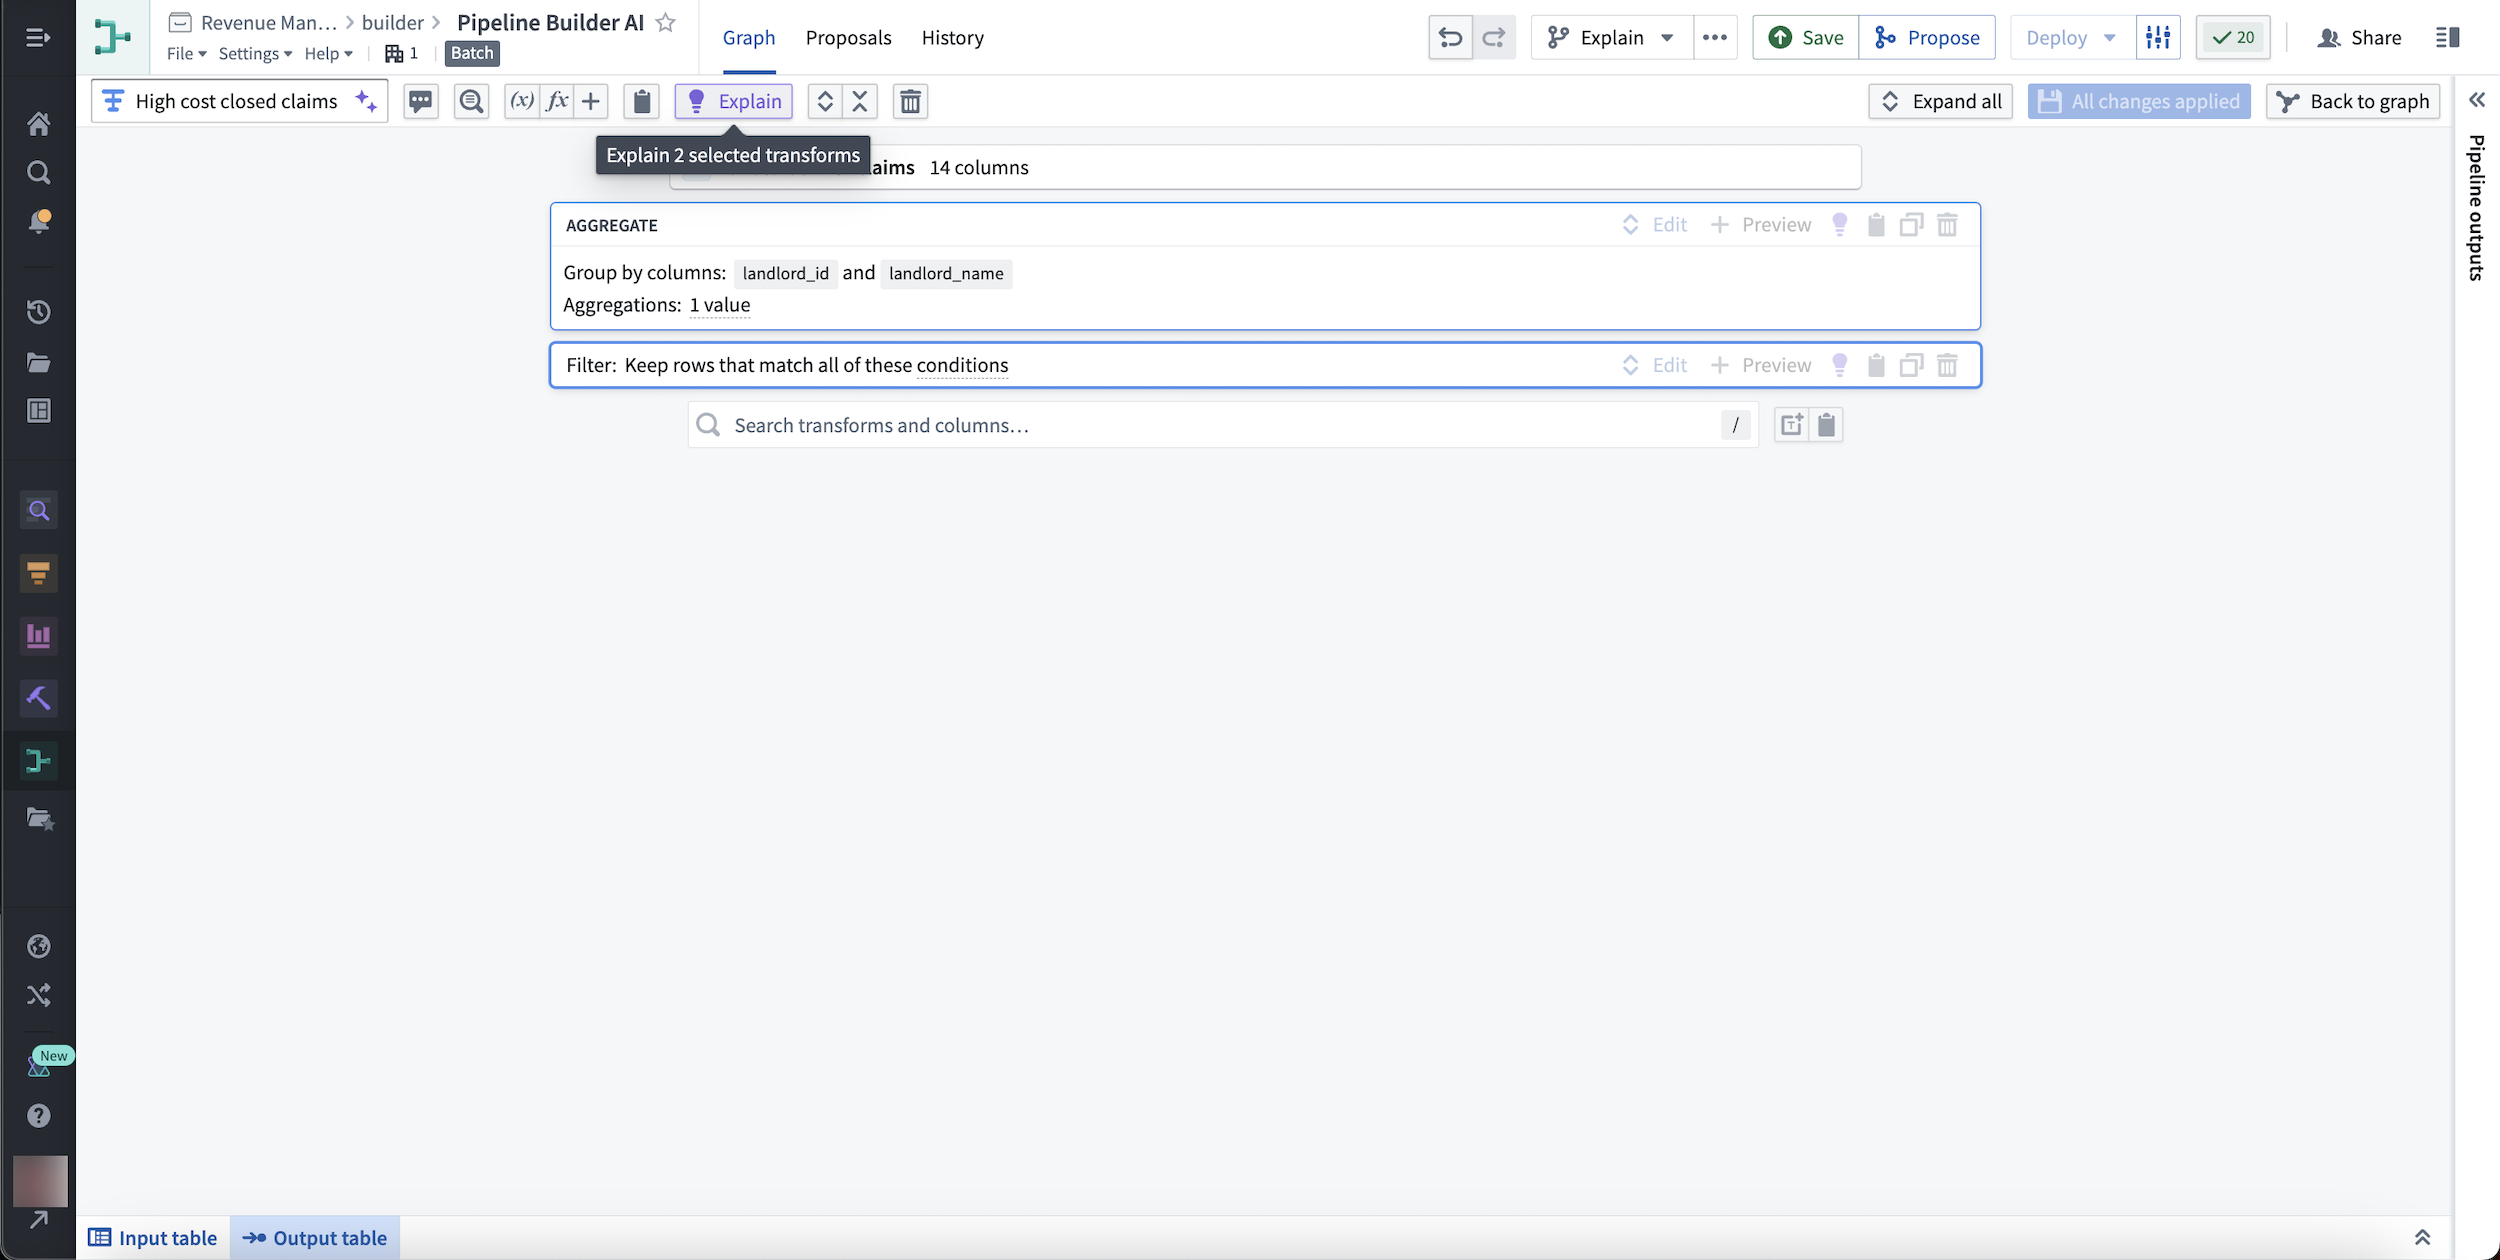
Task: Open the File menu
Action: tap(186, 54)
